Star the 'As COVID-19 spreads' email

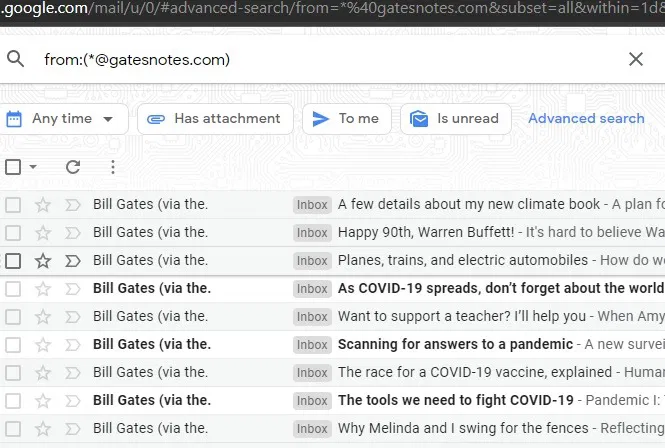tap(43, 289)
